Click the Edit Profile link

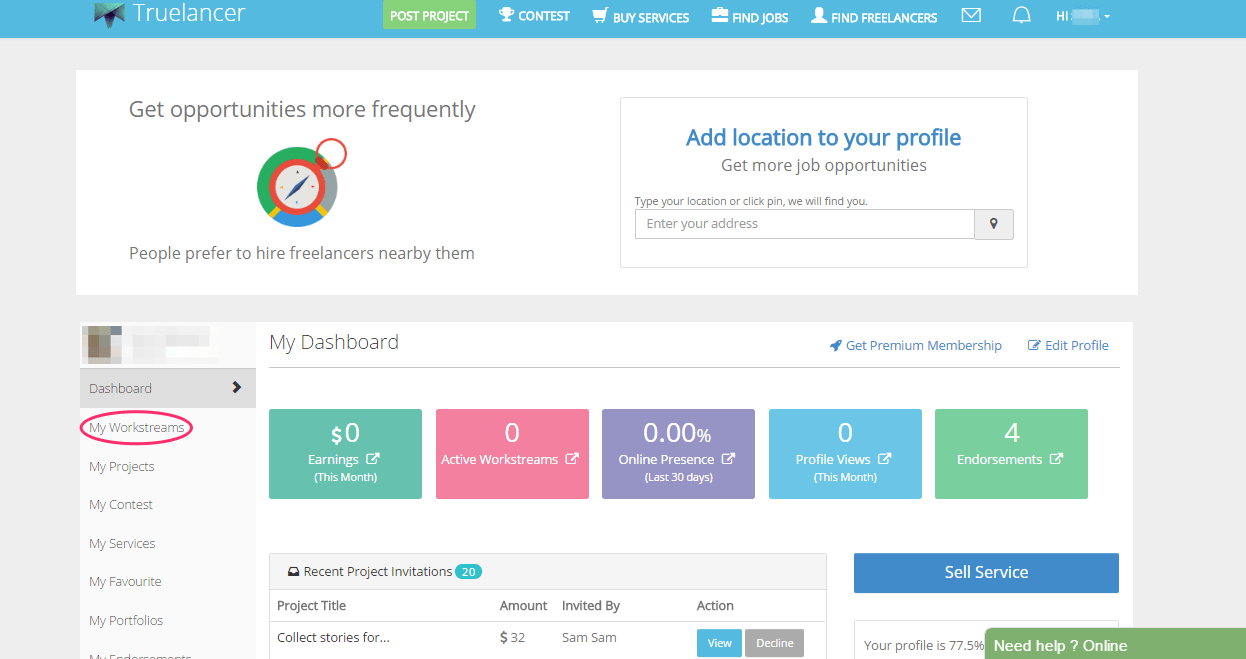coord(1068,345)
